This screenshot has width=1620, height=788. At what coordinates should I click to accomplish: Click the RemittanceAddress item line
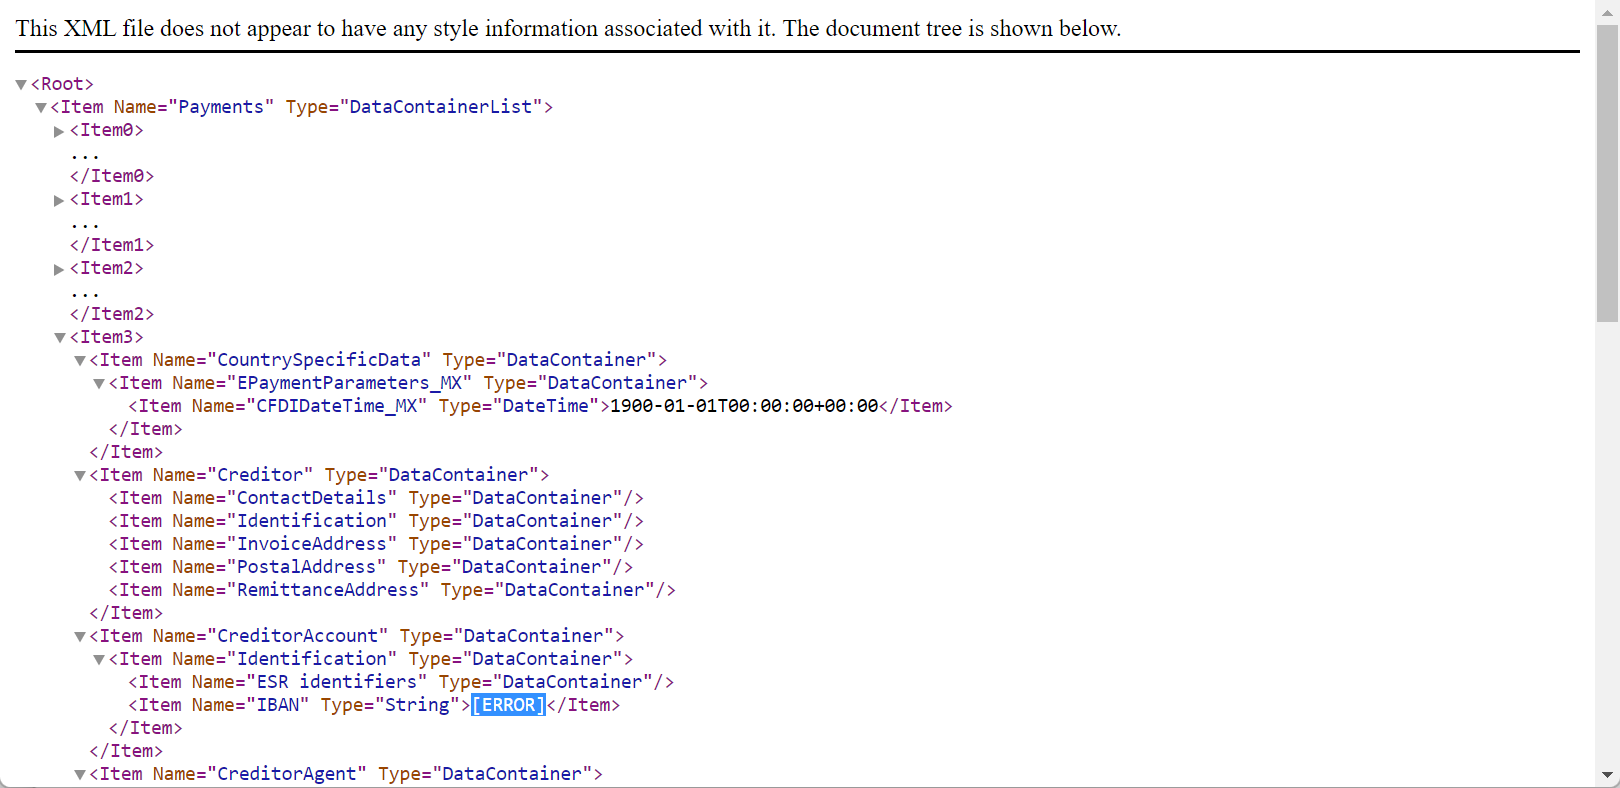[x=392, y=590]
